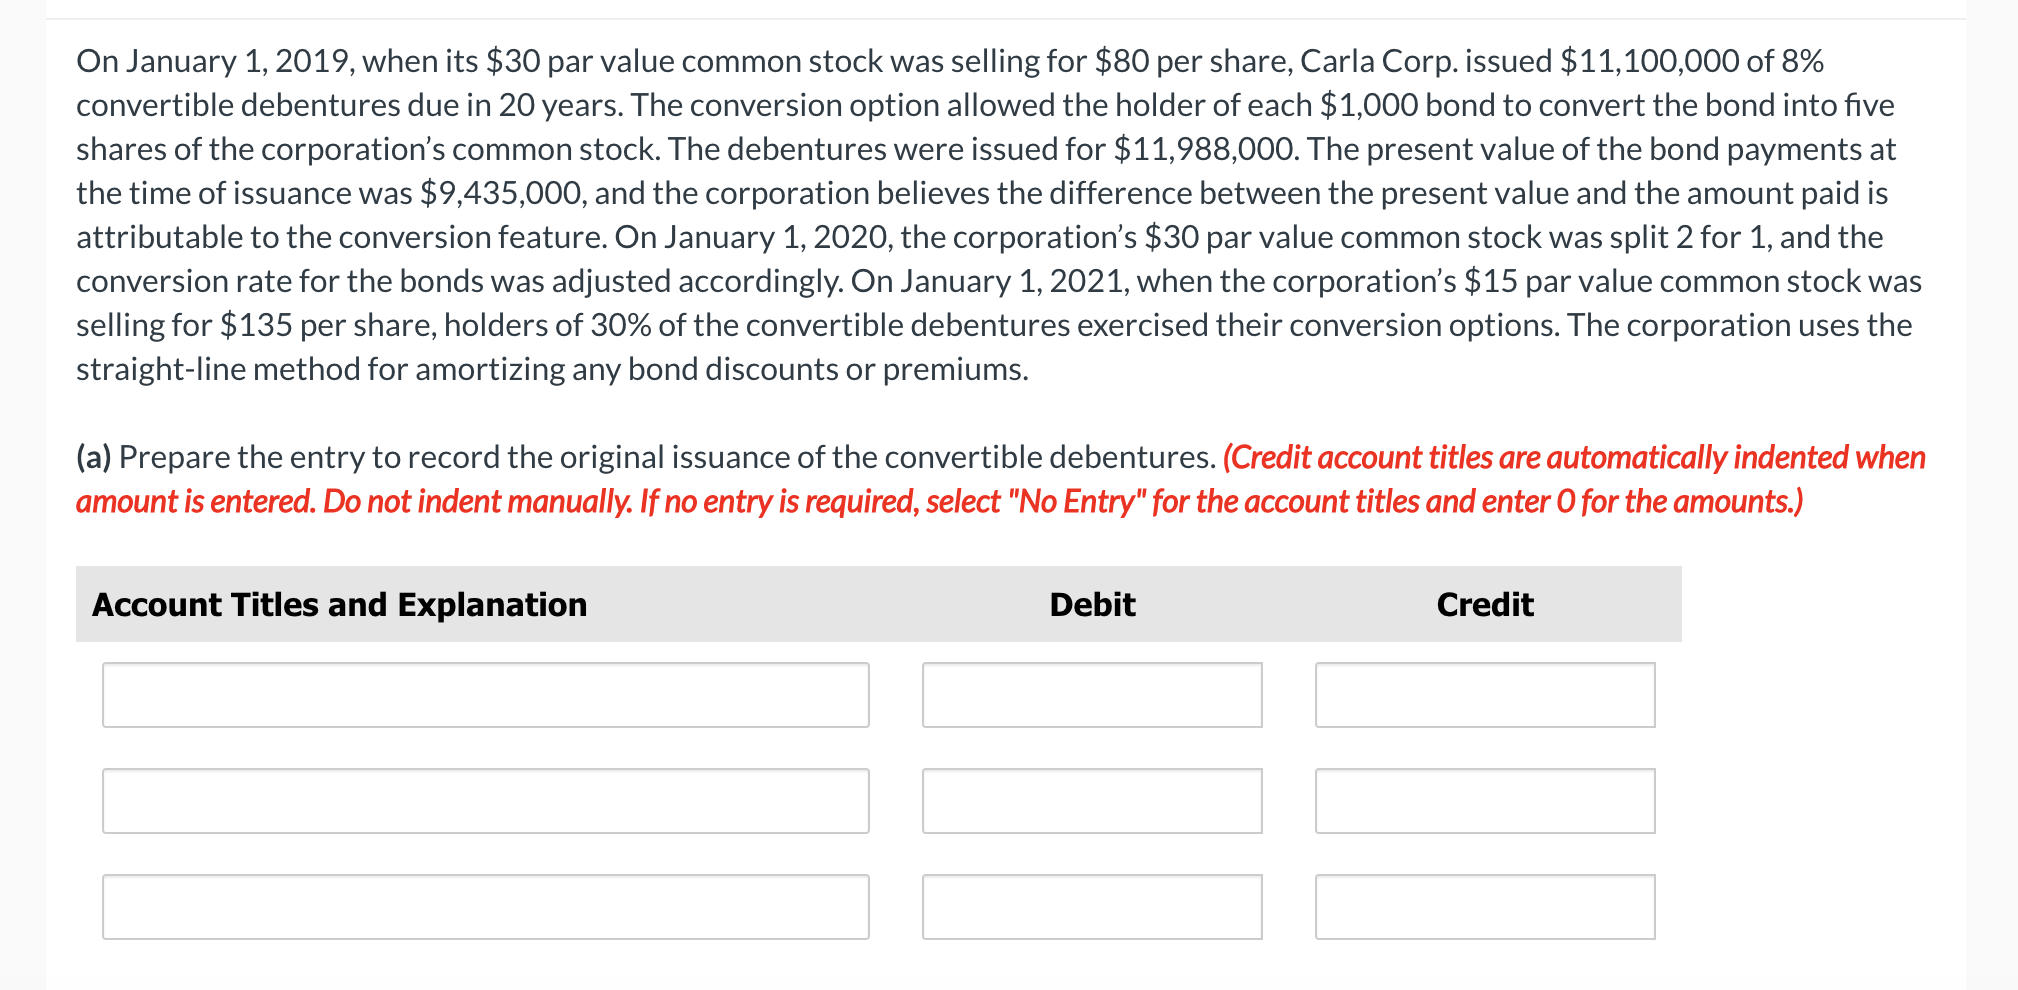Focus the first row Debit amount box
Screen dimensions: 2018x990
point(1092,695)
